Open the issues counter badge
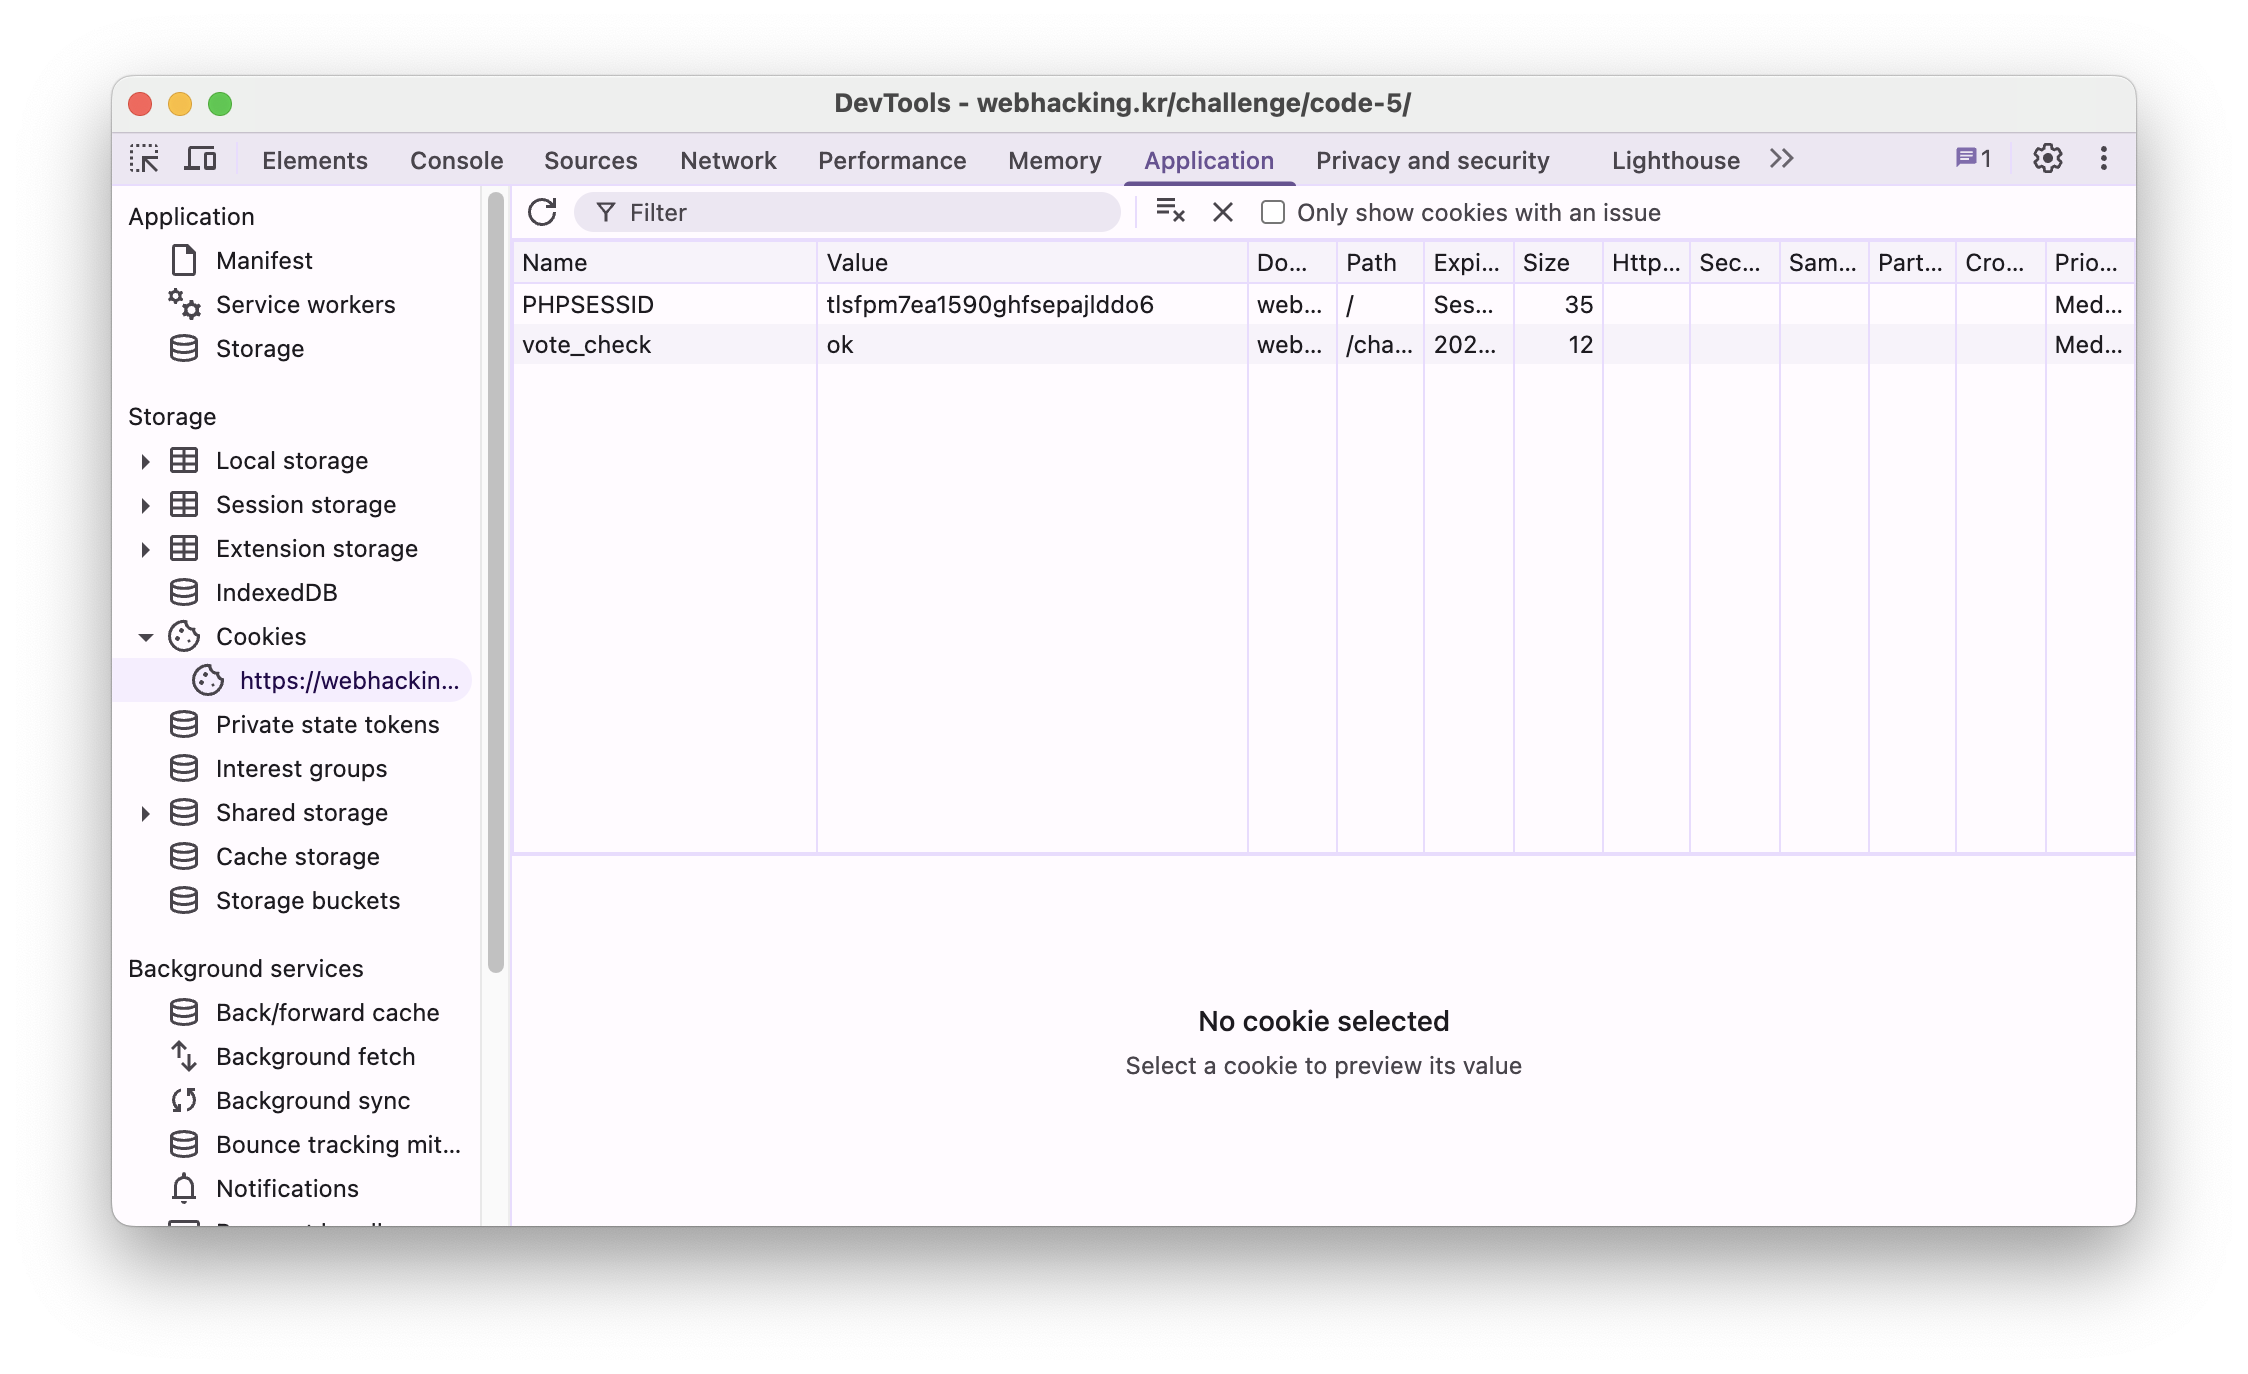The width and height of the screenshot is (2248, 1374). pos(1973,159)
